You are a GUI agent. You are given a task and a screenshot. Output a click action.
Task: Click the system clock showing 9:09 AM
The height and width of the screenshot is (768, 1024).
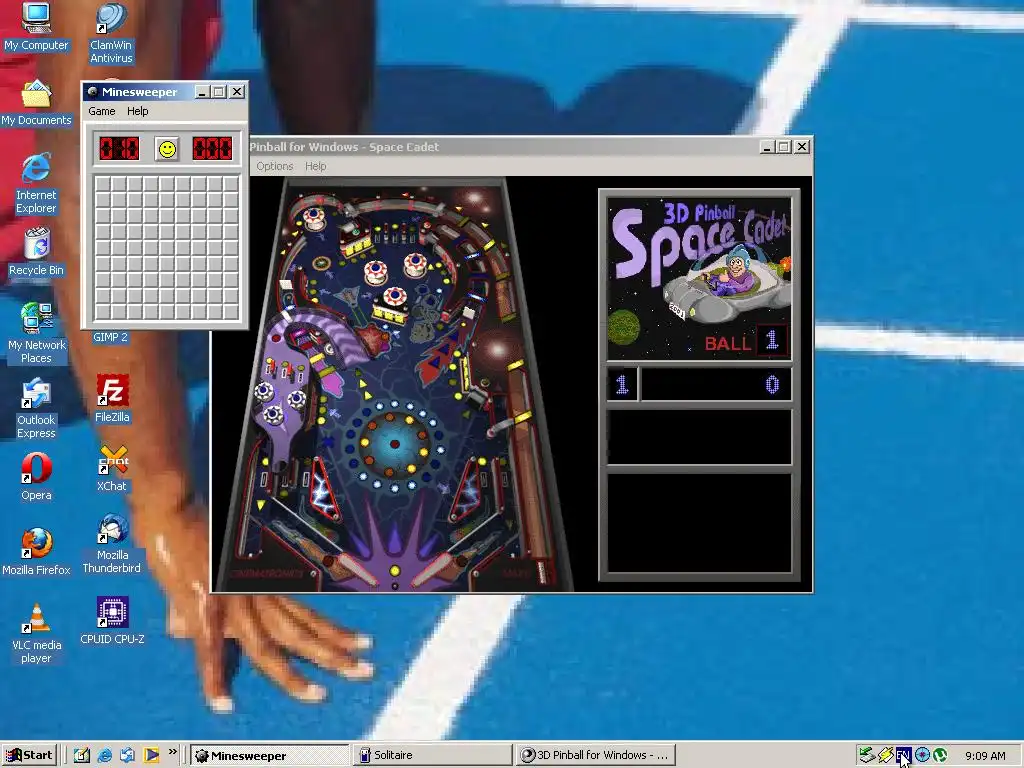pyautogui.click(x=985, y=756)
